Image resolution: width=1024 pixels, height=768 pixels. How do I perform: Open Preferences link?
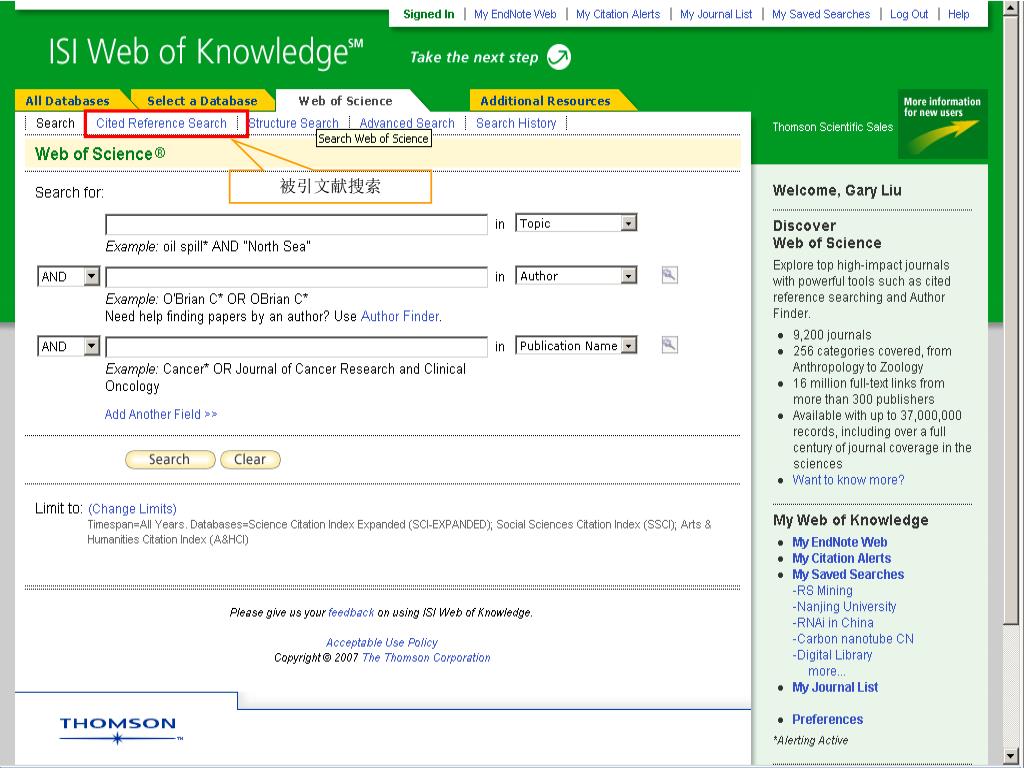point(827,720)
